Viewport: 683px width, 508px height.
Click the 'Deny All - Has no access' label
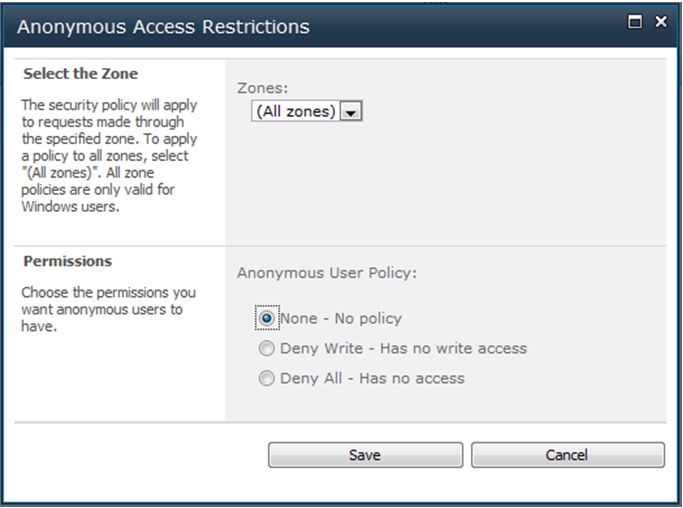tap(372, 379)
